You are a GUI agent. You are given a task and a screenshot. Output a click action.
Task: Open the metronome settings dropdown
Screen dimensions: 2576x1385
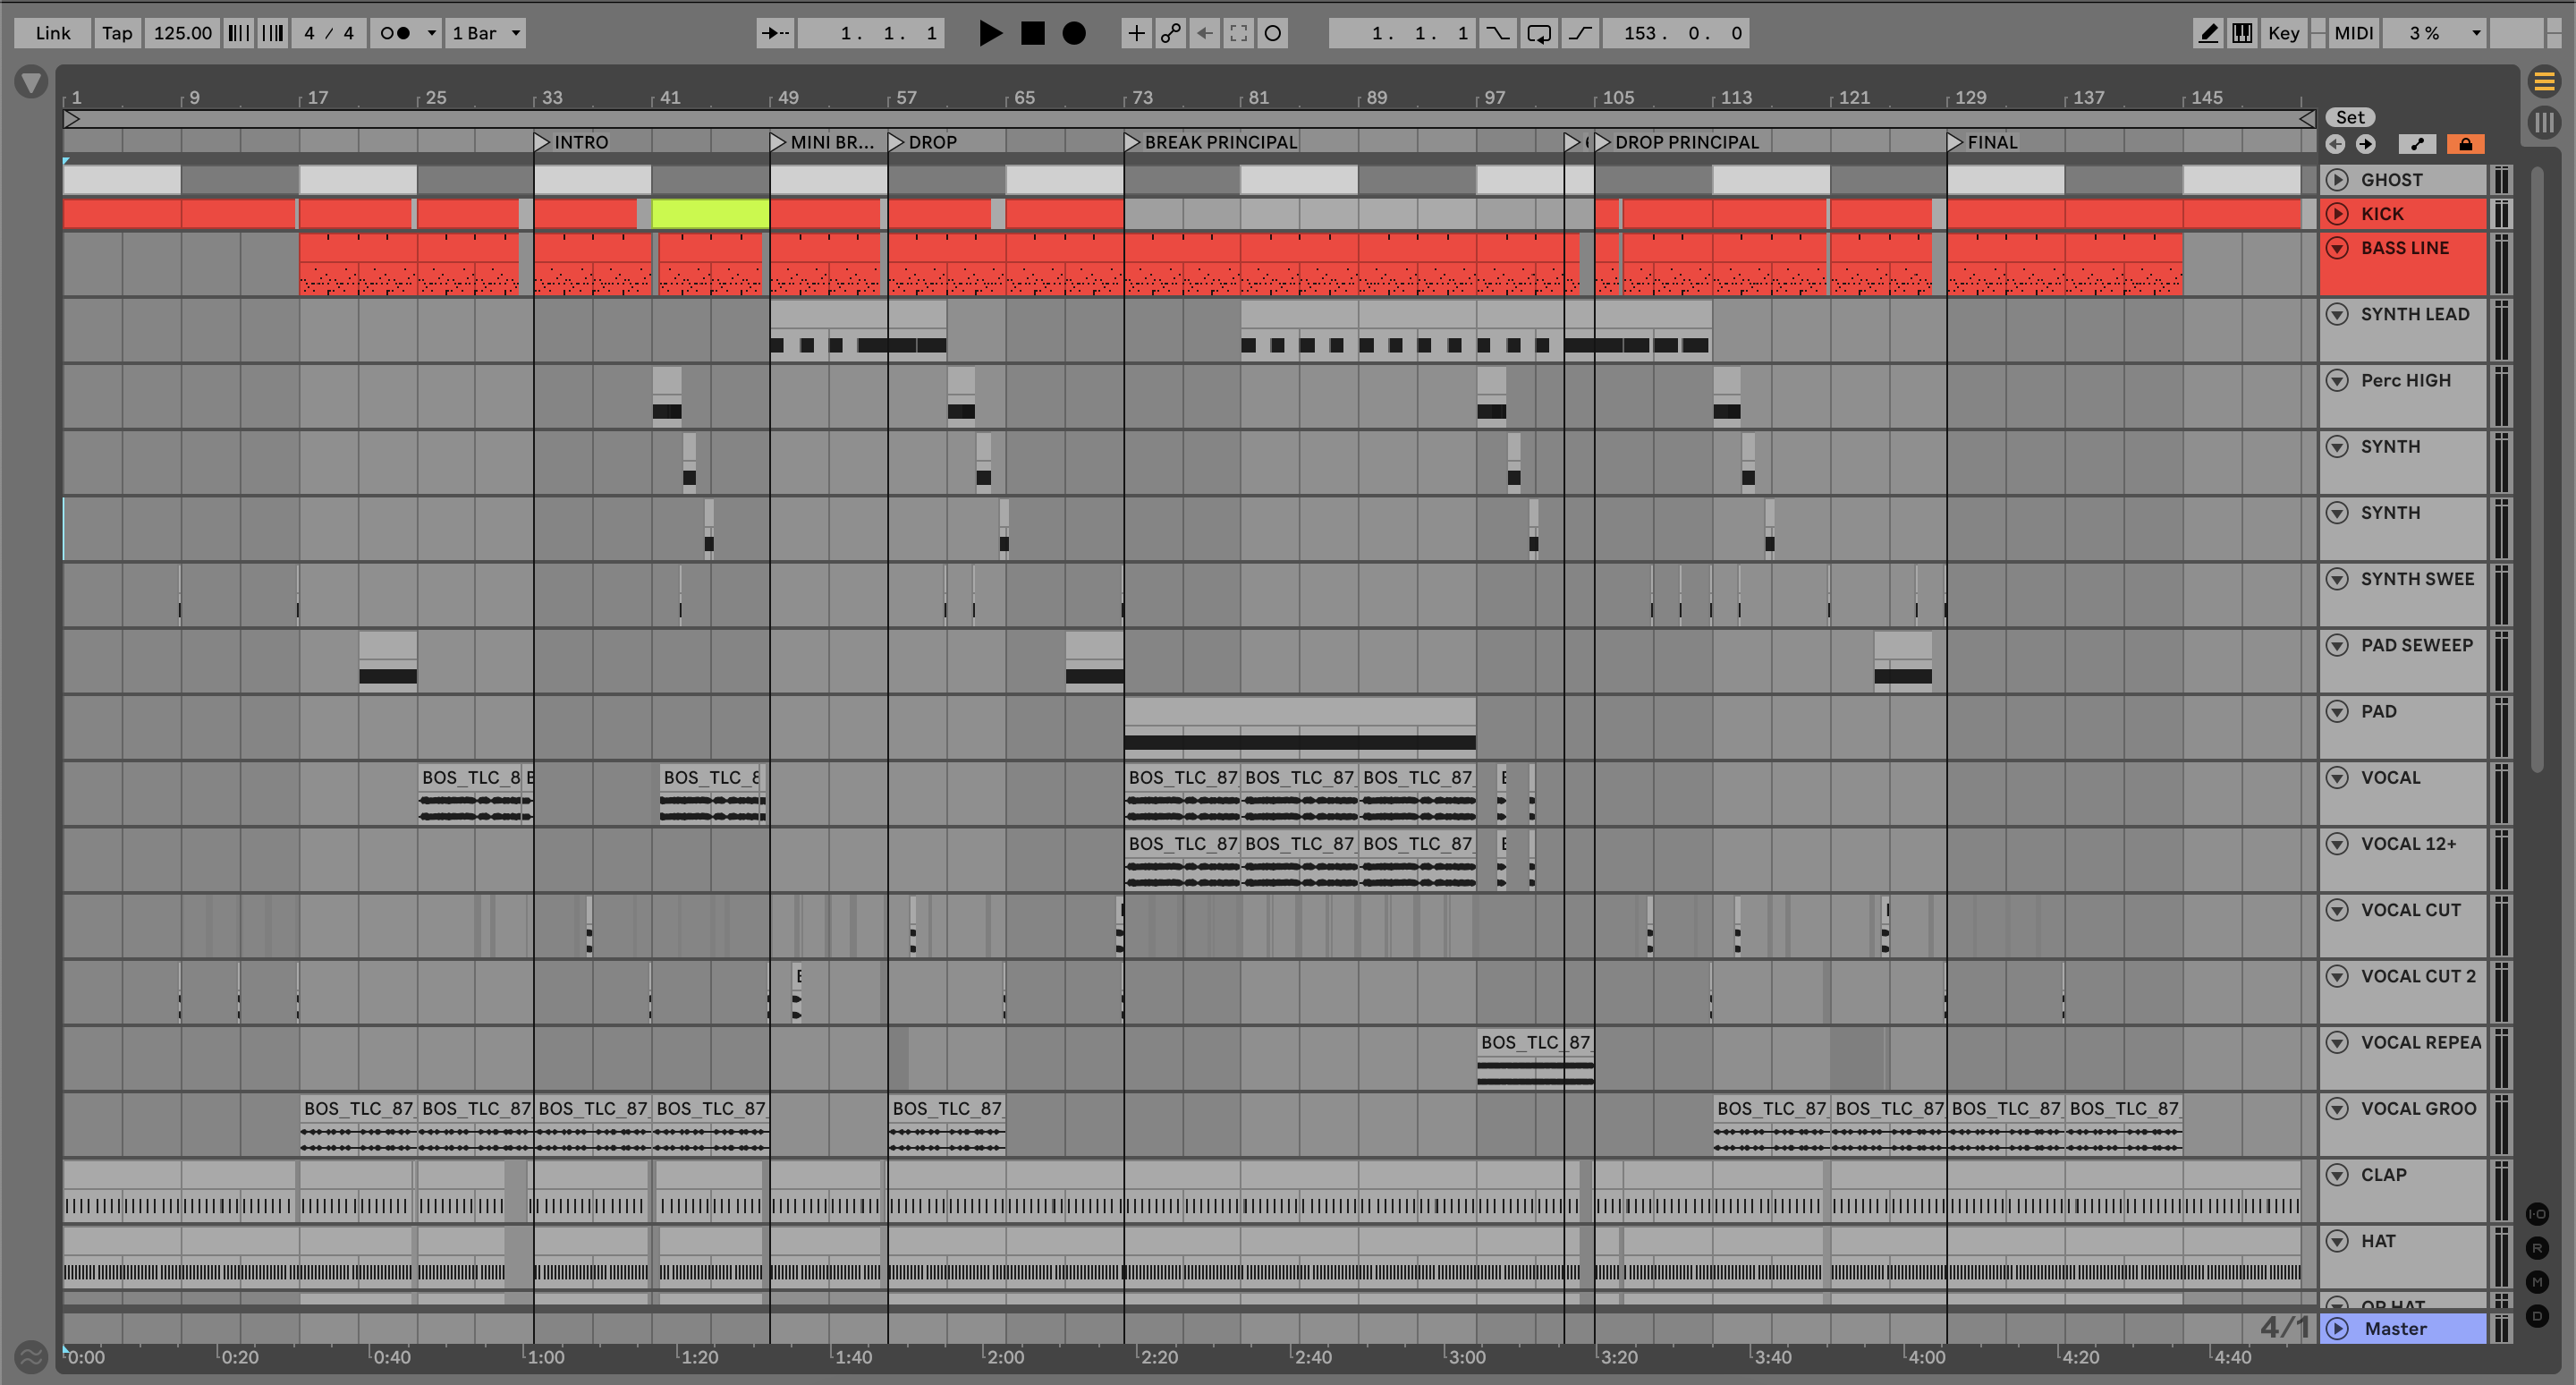point(432,33)
